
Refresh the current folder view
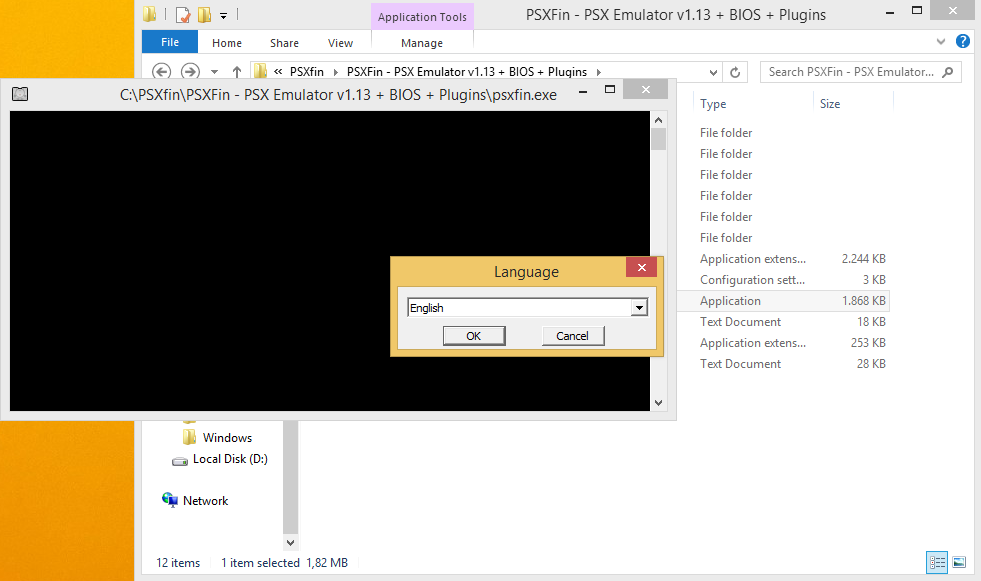[735, 71]
